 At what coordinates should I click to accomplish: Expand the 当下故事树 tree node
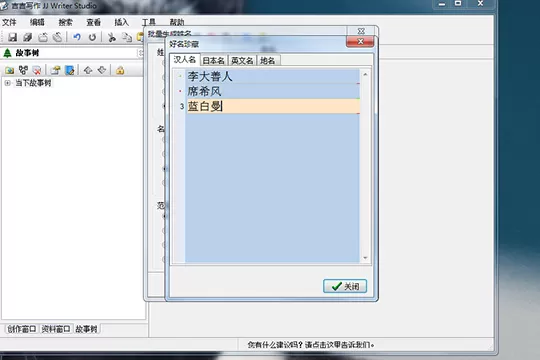[7, 83]
